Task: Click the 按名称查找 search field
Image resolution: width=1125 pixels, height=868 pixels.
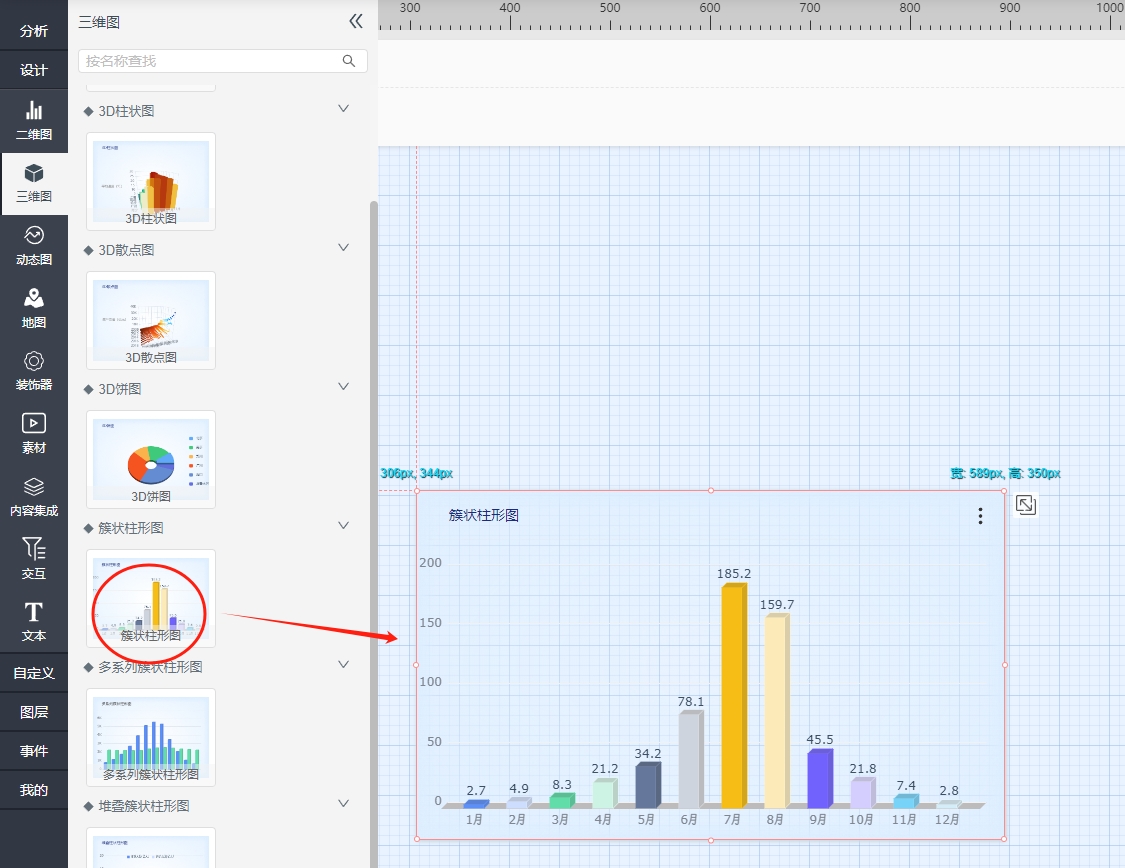Action: tap(212, 61)
